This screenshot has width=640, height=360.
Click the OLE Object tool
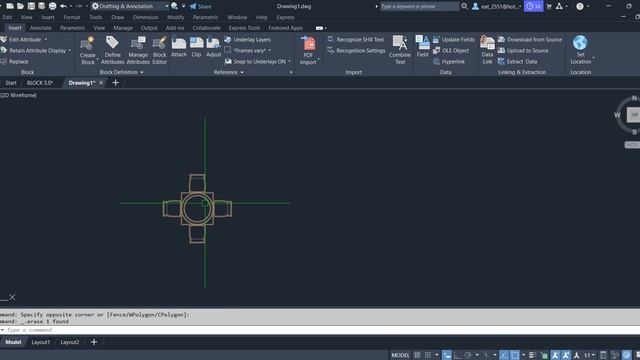pos(451,51)
